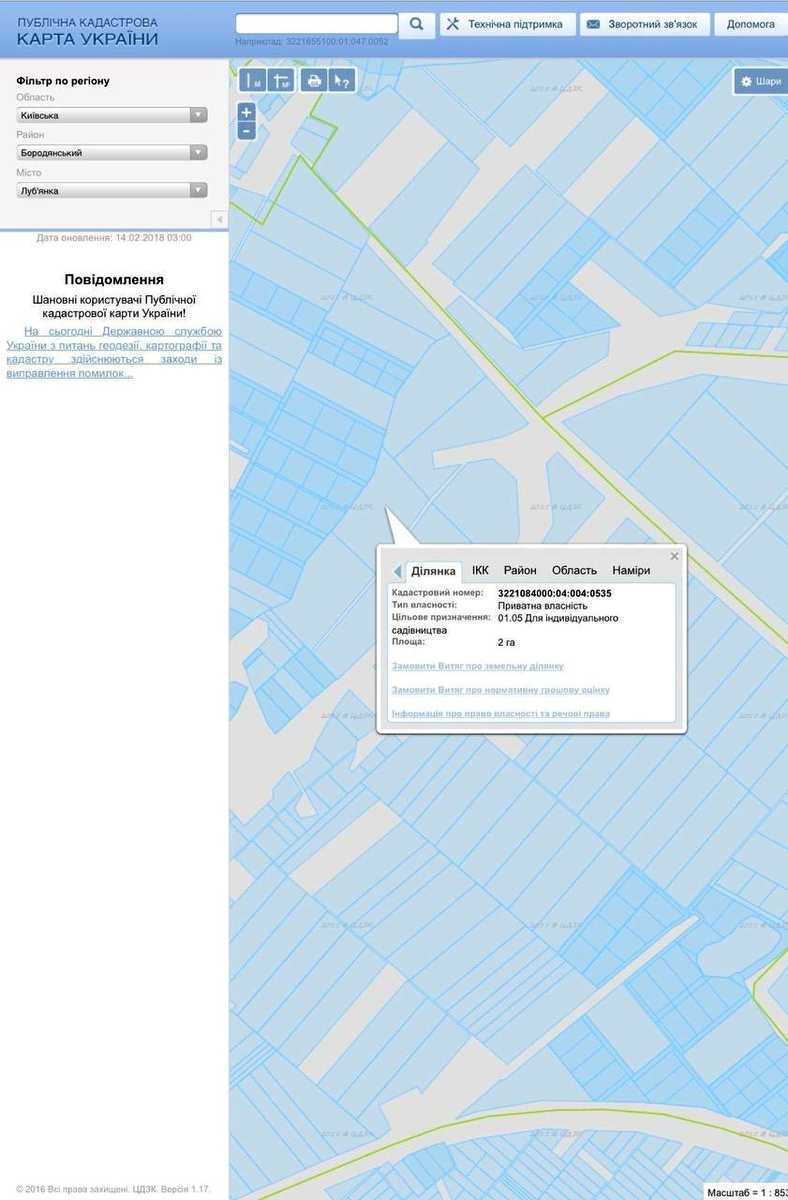Open the Район dropdown showing Бородянський
Screen dimensions: 788x1200
[112, 153]
